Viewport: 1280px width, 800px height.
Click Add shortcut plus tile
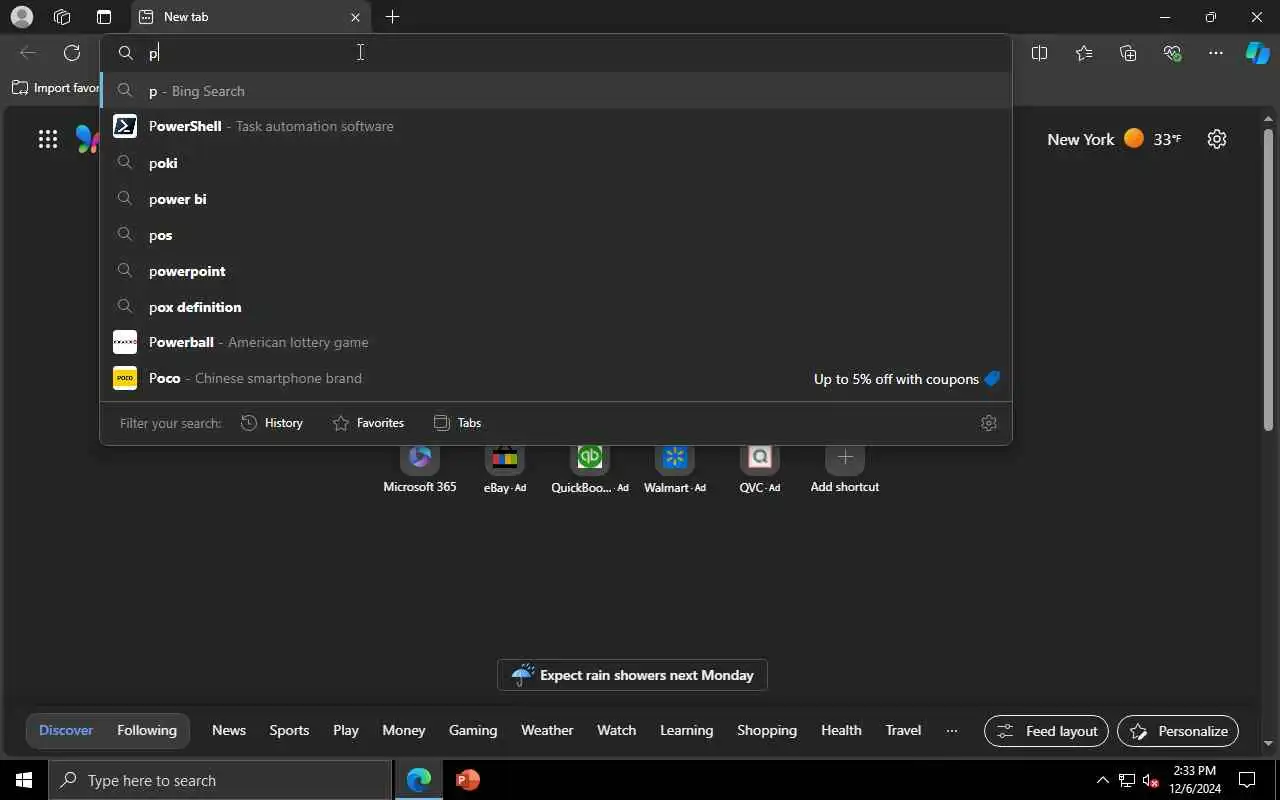[x=845, y=470]
